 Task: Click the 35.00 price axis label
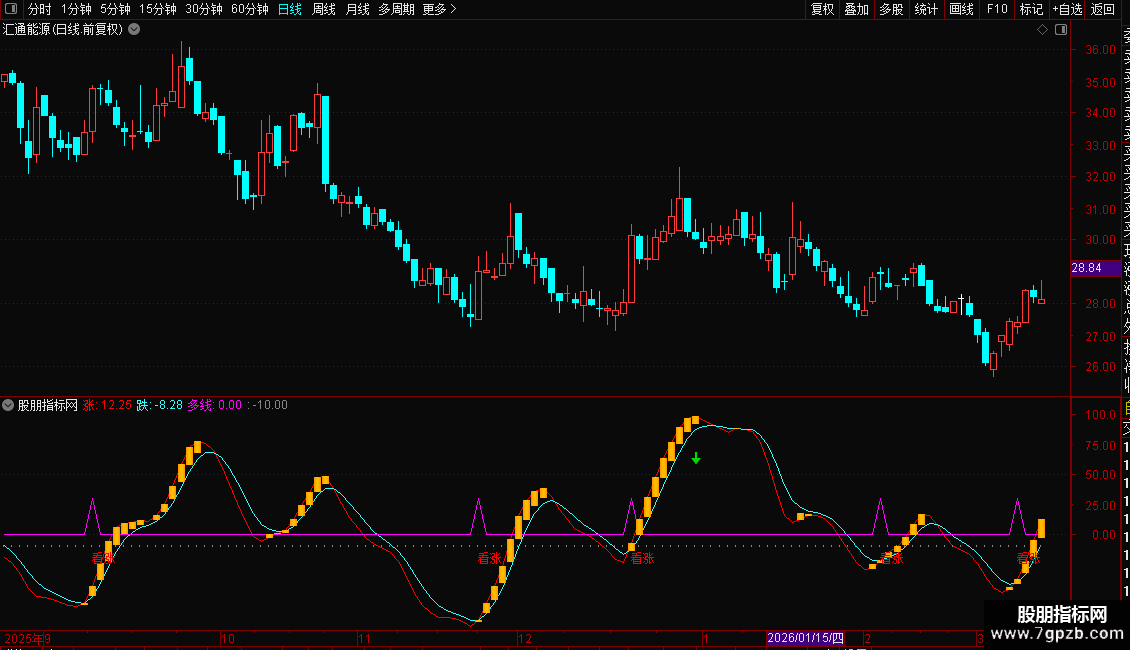pyautogui.click(x=1100, y=82)
